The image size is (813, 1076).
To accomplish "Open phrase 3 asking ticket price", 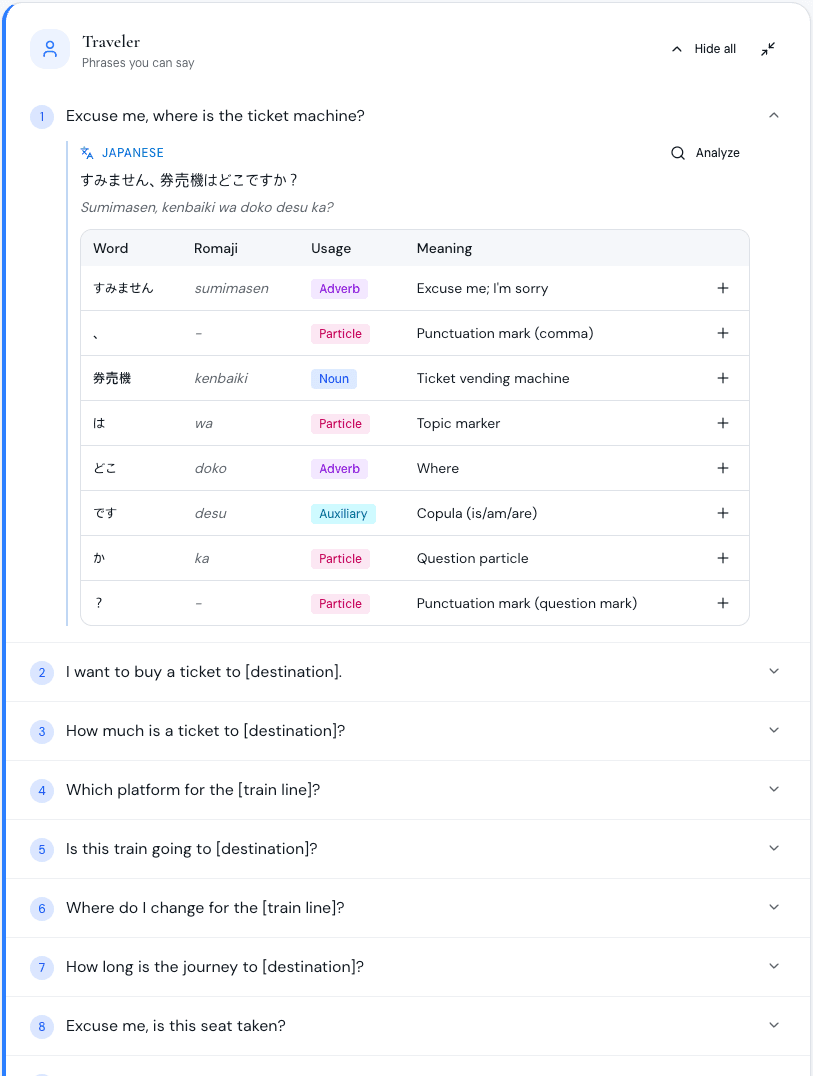I will [x=774, y=730].
